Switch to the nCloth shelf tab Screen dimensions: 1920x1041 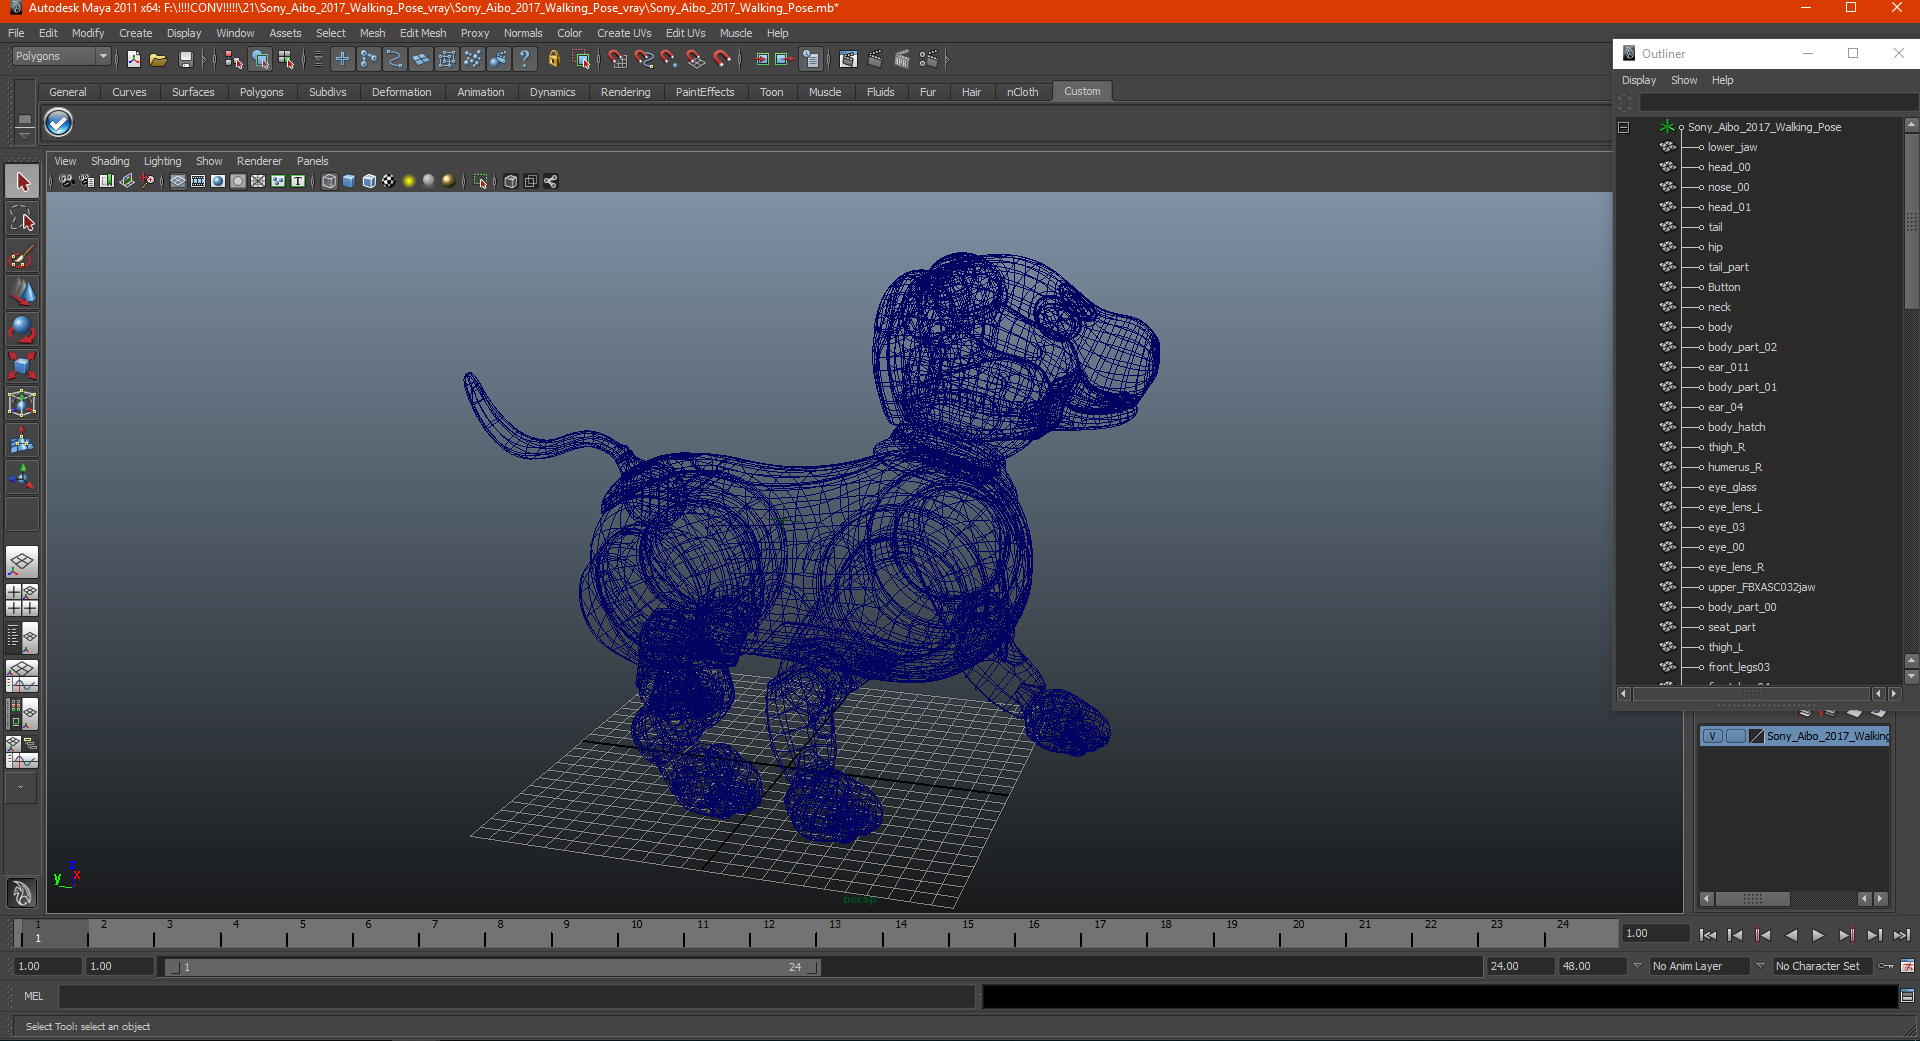1022,92
